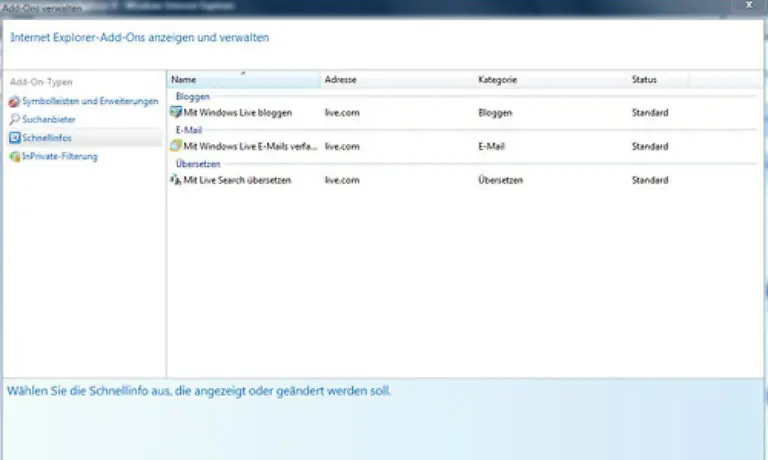Viewport: 768px width, 460px height.
Task: Click the Windows Live E-Mails icon
Action: (175, 146)
